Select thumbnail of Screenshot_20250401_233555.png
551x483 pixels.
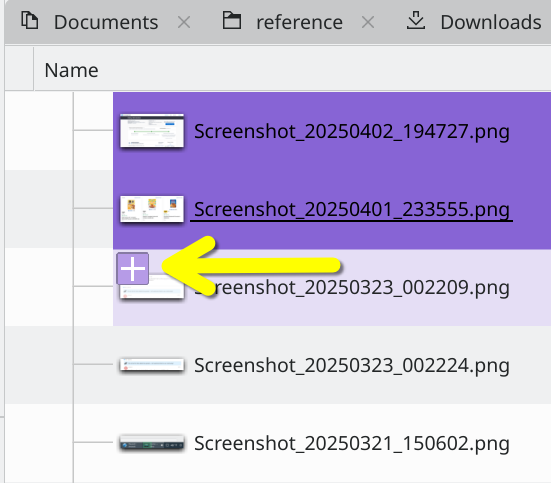152,209
